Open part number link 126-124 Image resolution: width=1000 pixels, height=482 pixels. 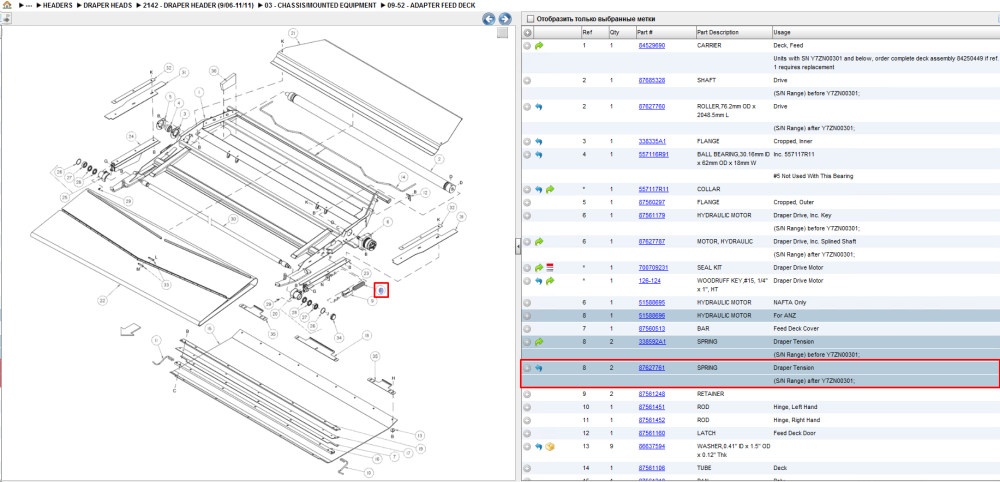tap(649, 281)
